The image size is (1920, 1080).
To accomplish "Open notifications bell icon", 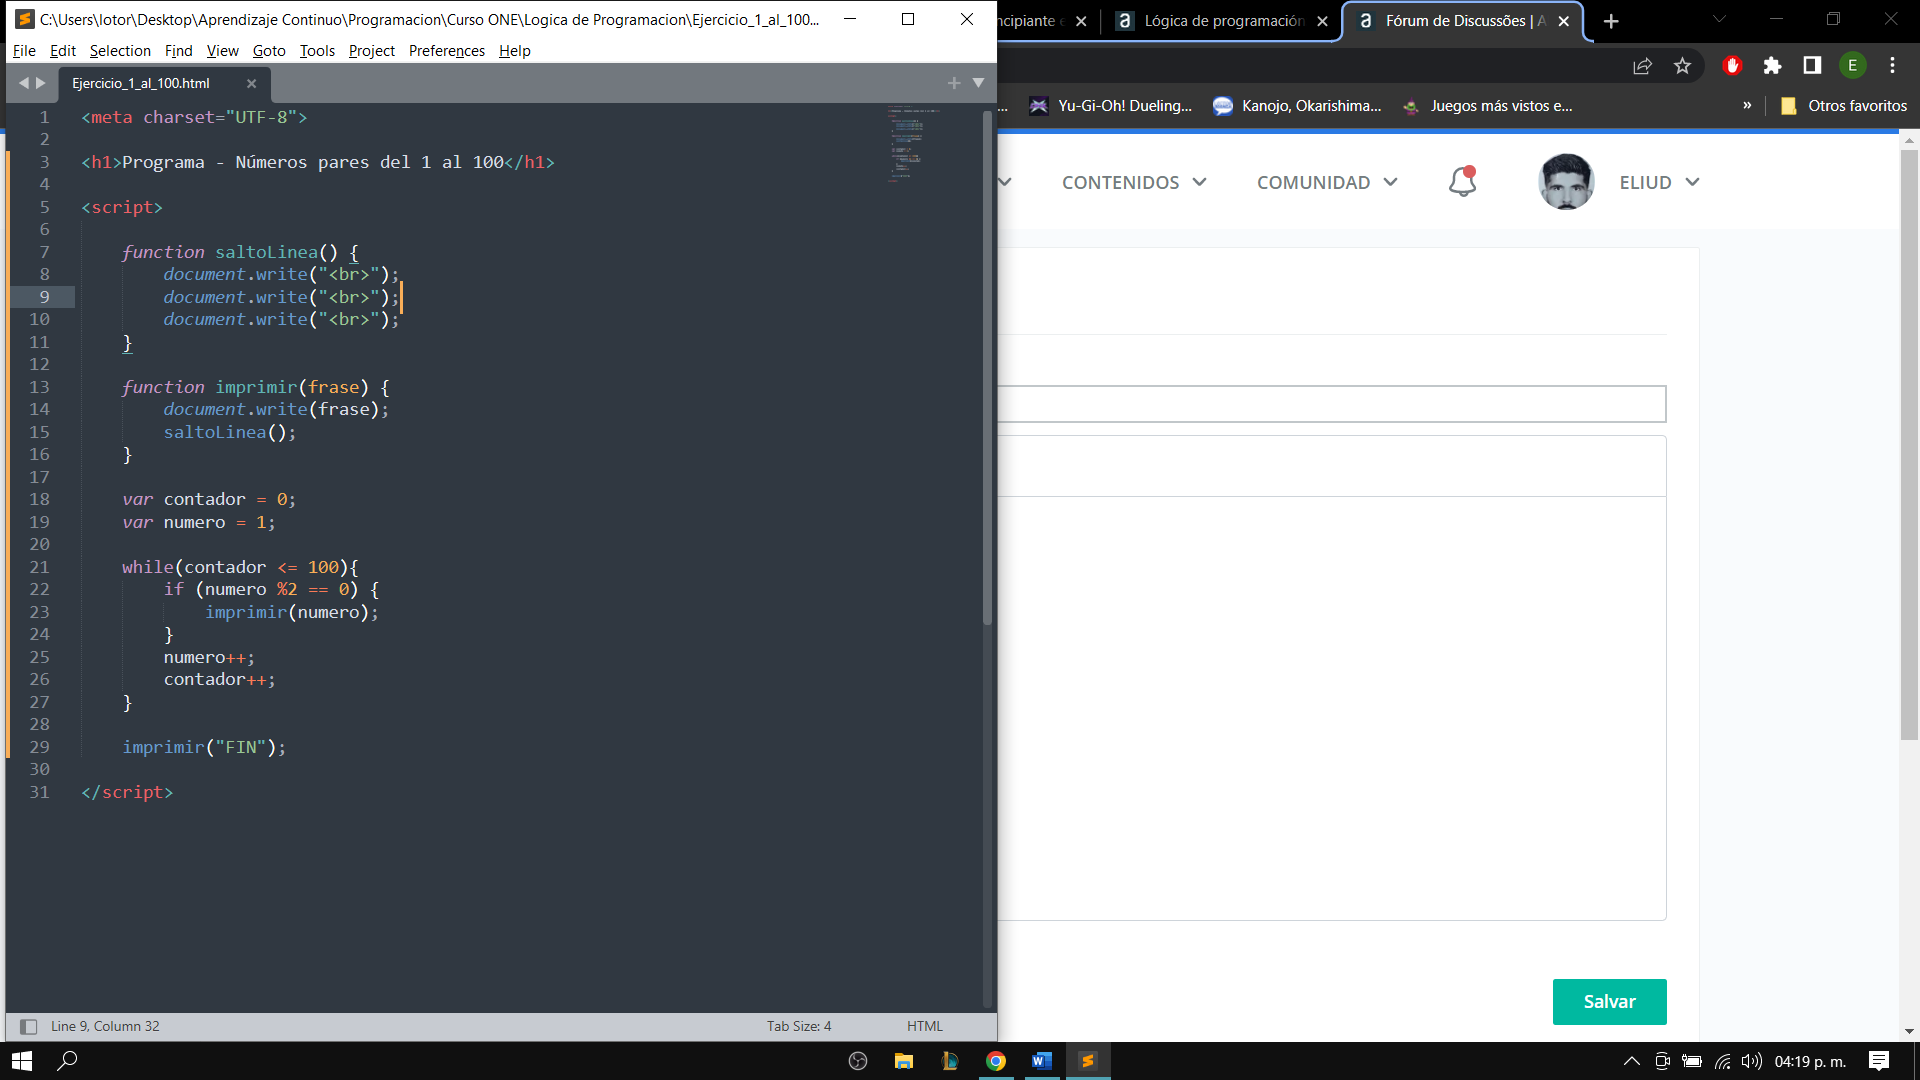I will coord(1463,182).
